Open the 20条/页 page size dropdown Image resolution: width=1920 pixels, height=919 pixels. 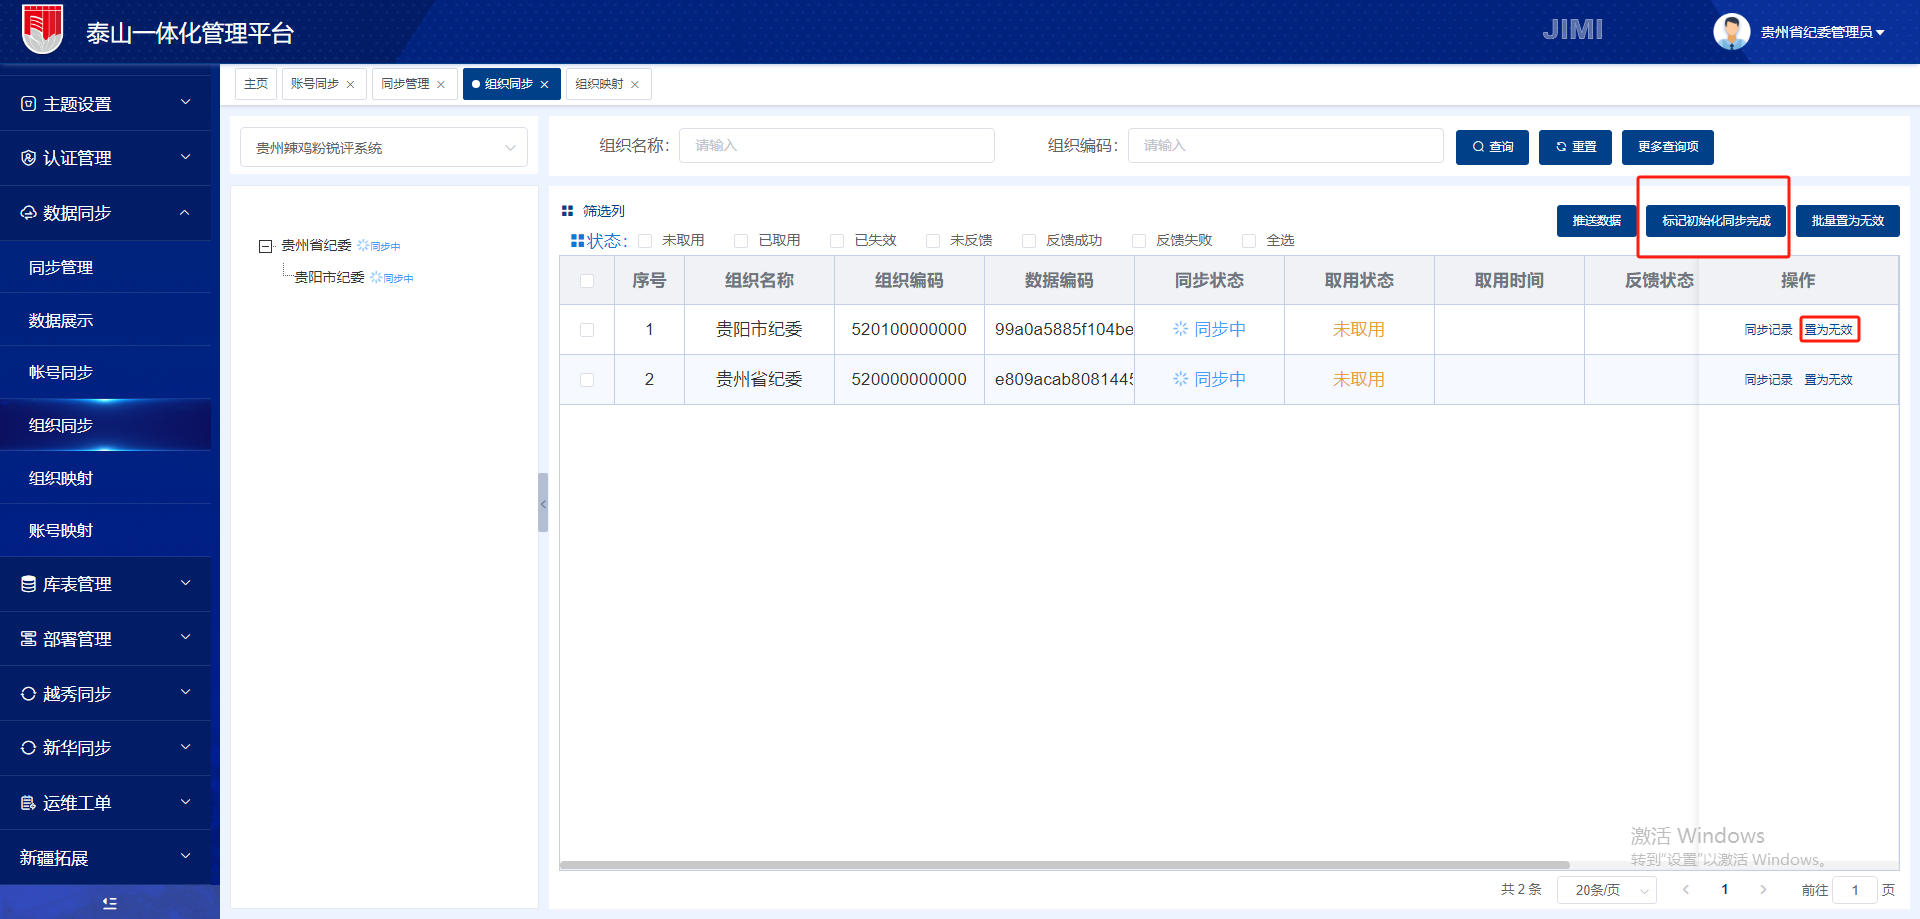[x=1607, y=890]
